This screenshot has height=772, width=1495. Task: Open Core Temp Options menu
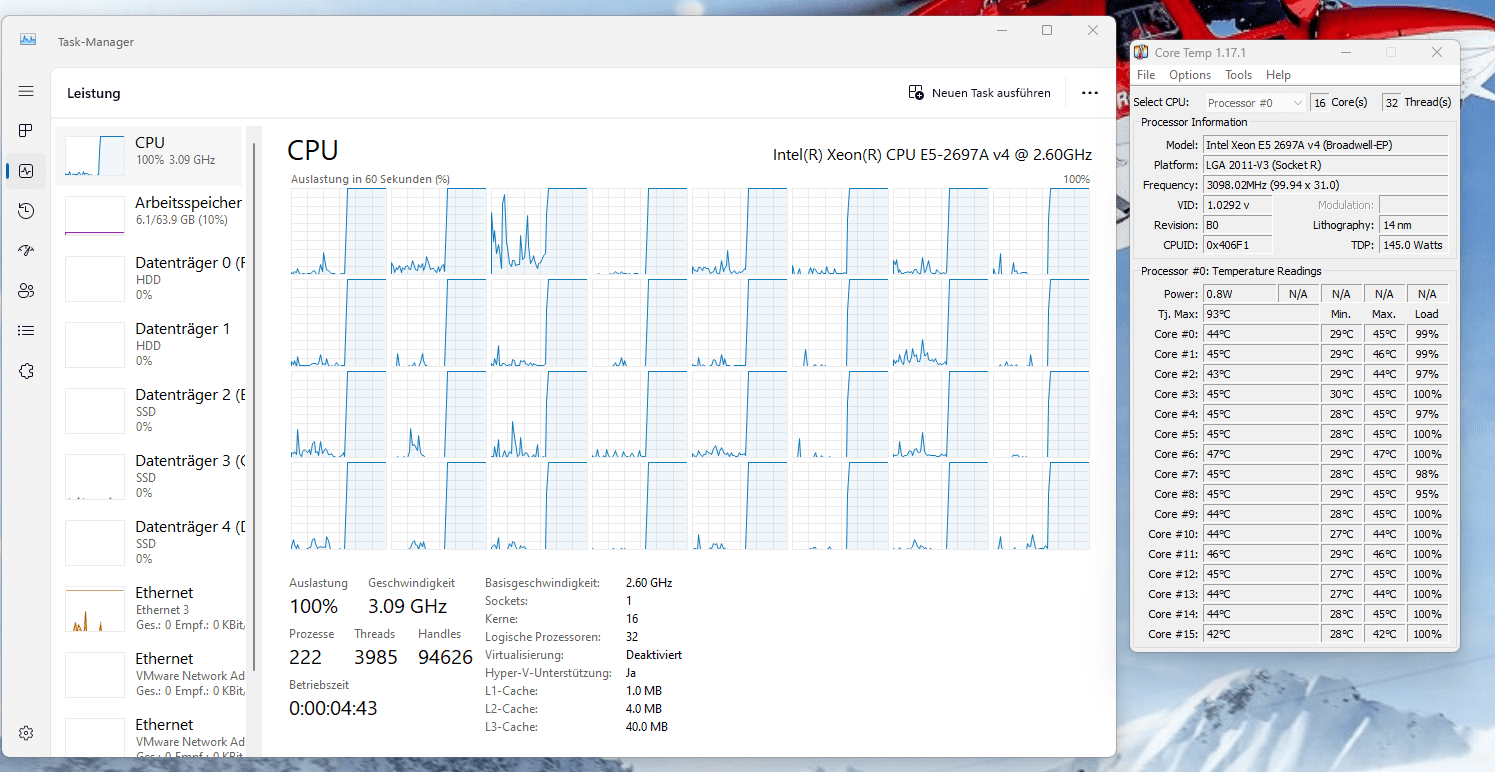1190,75
